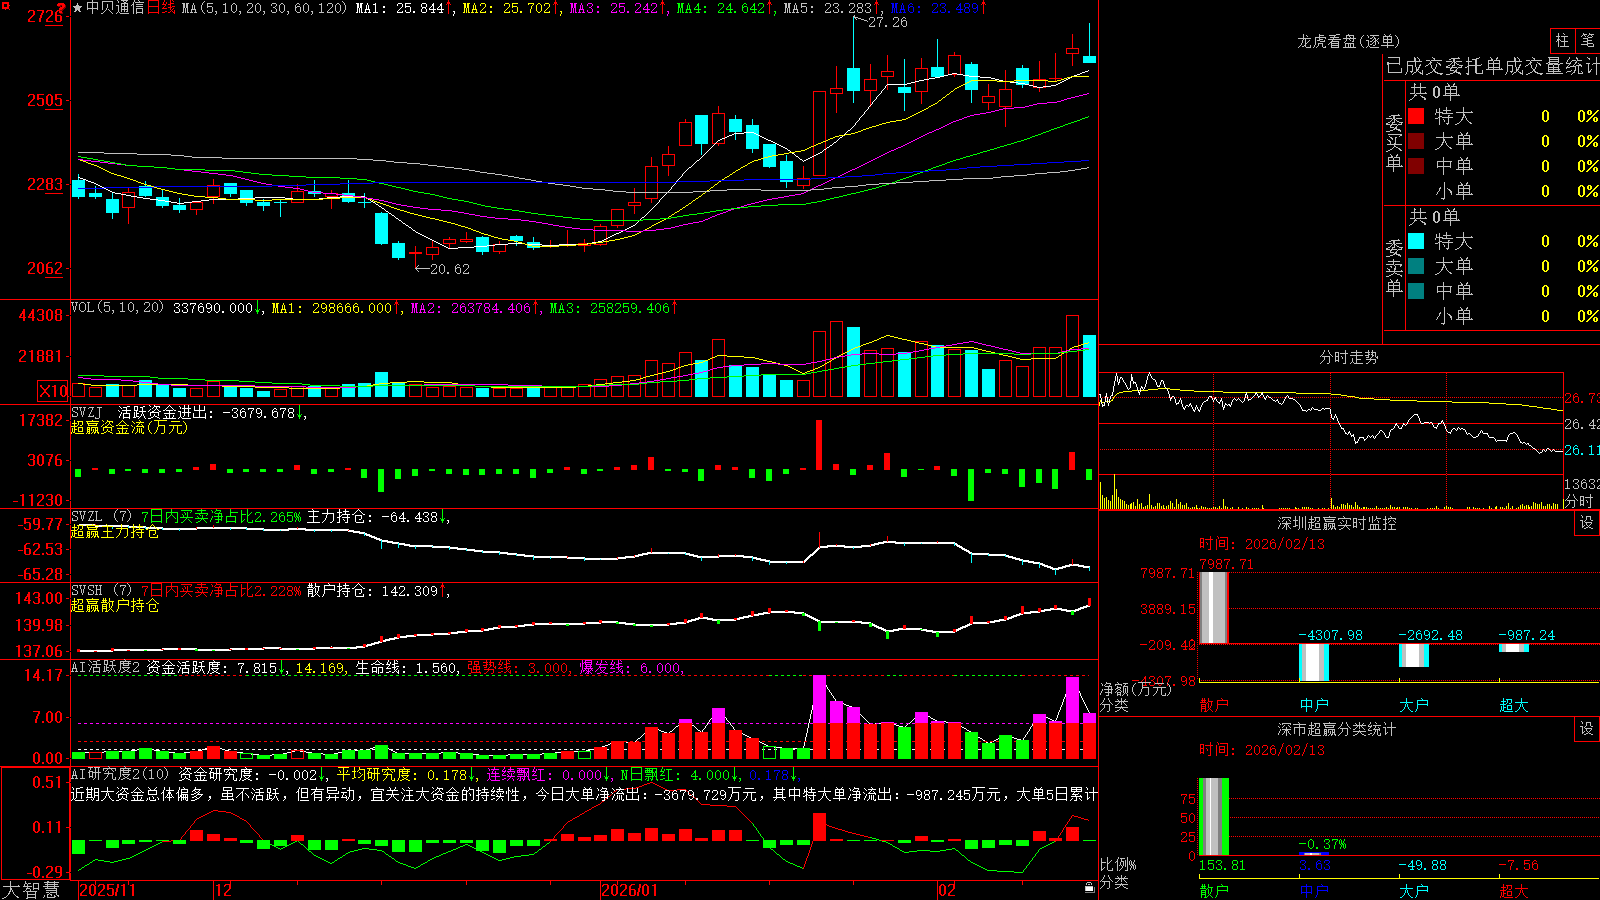Screen dimensions: 1600x900
Task: Click the 2726 price axis label
Action: (x=44, y=17)
